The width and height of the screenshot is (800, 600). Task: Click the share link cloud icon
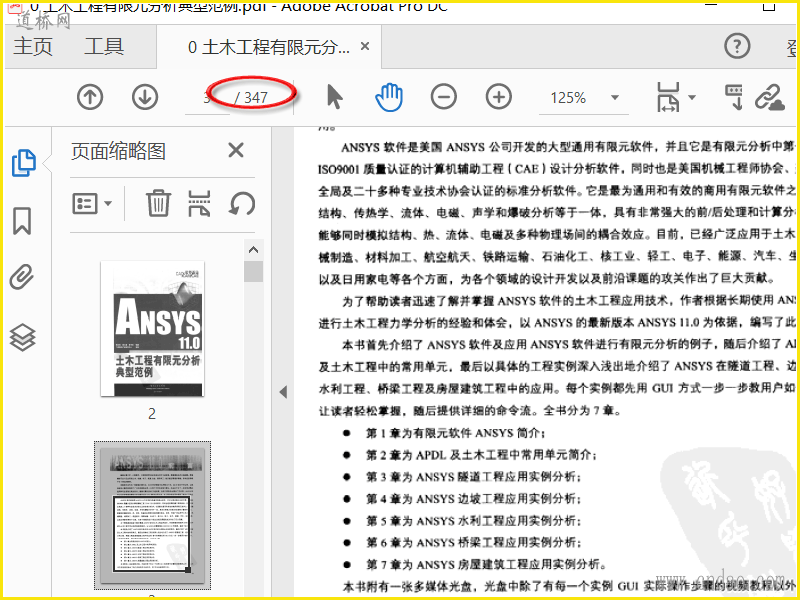(x=769, y=97)
